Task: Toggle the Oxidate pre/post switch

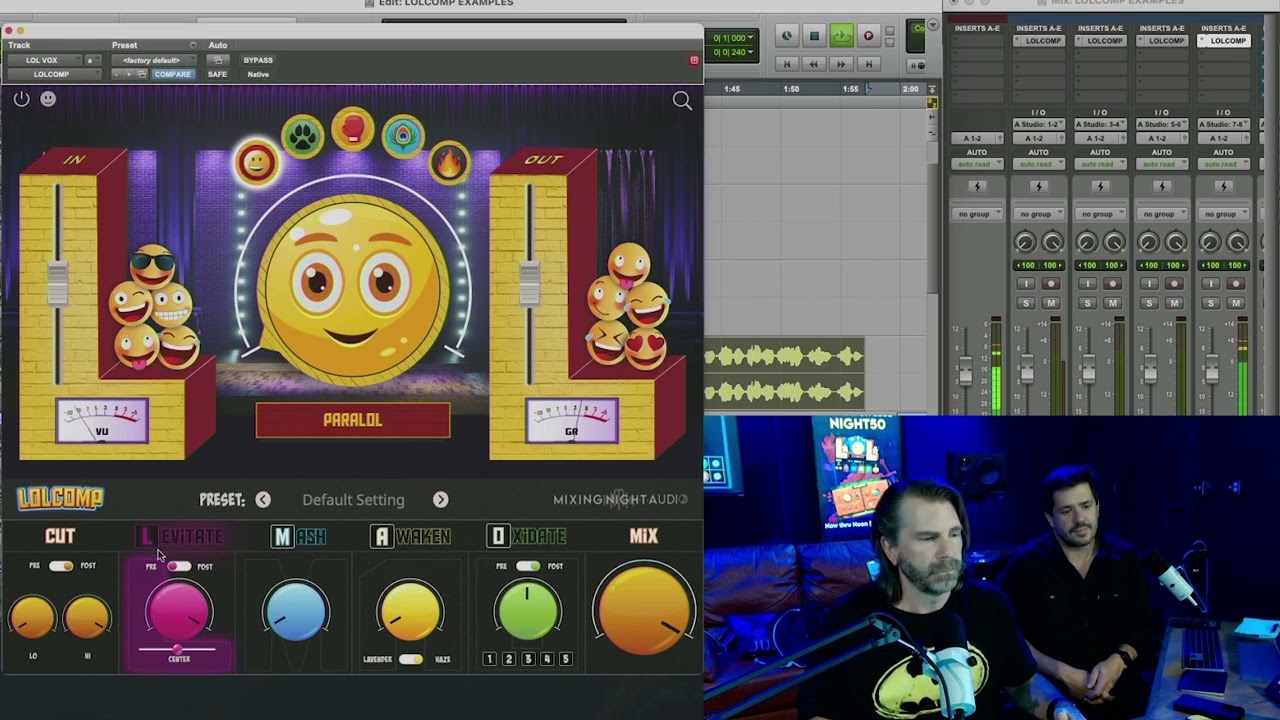Action: tap(528, 566)
